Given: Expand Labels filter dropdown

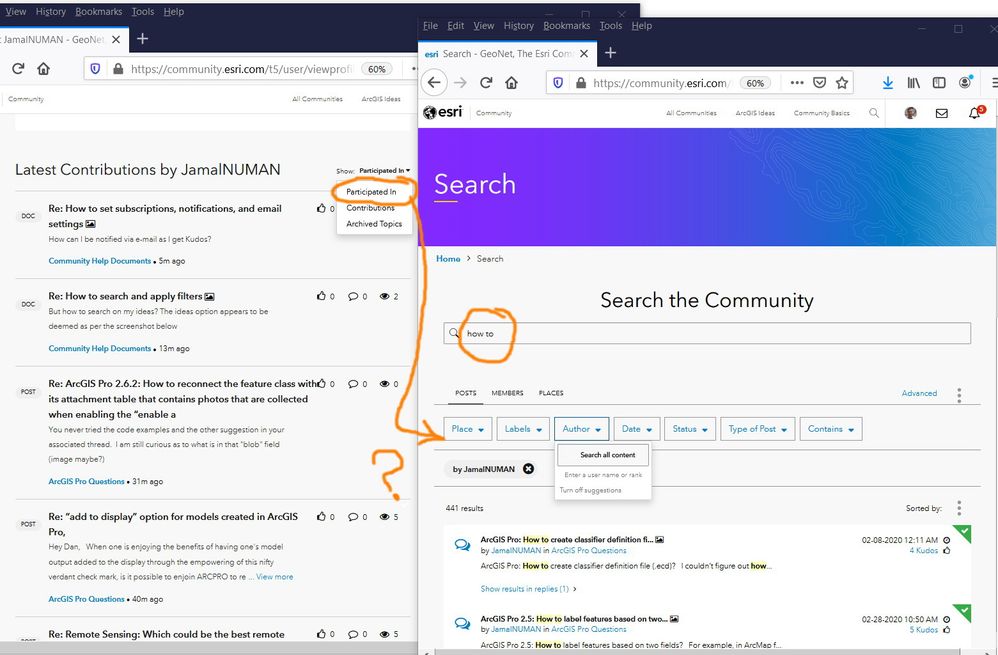Looking at the screenshot, I should click(523, 429).
